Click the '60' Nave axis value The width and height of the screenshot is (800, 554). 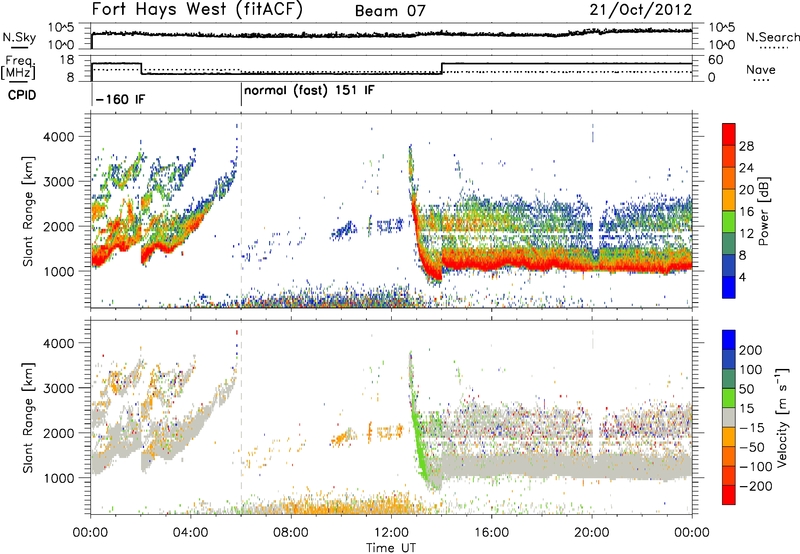(x=716, y=60)
